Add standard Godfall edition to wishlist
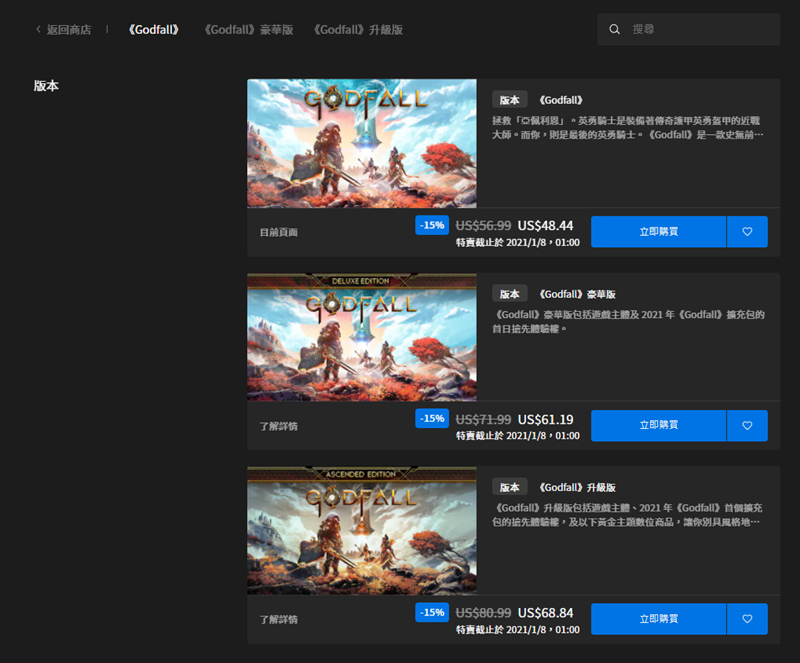The height and width of the screenshot is (663, 800). coord(747,232)
